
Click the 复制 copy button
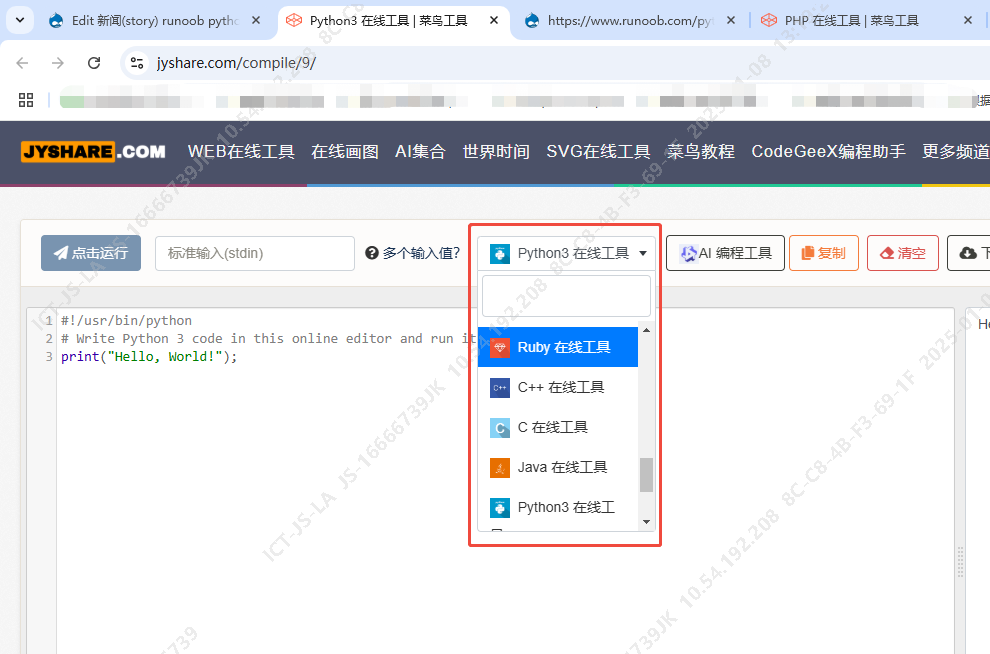coord(824,253)
